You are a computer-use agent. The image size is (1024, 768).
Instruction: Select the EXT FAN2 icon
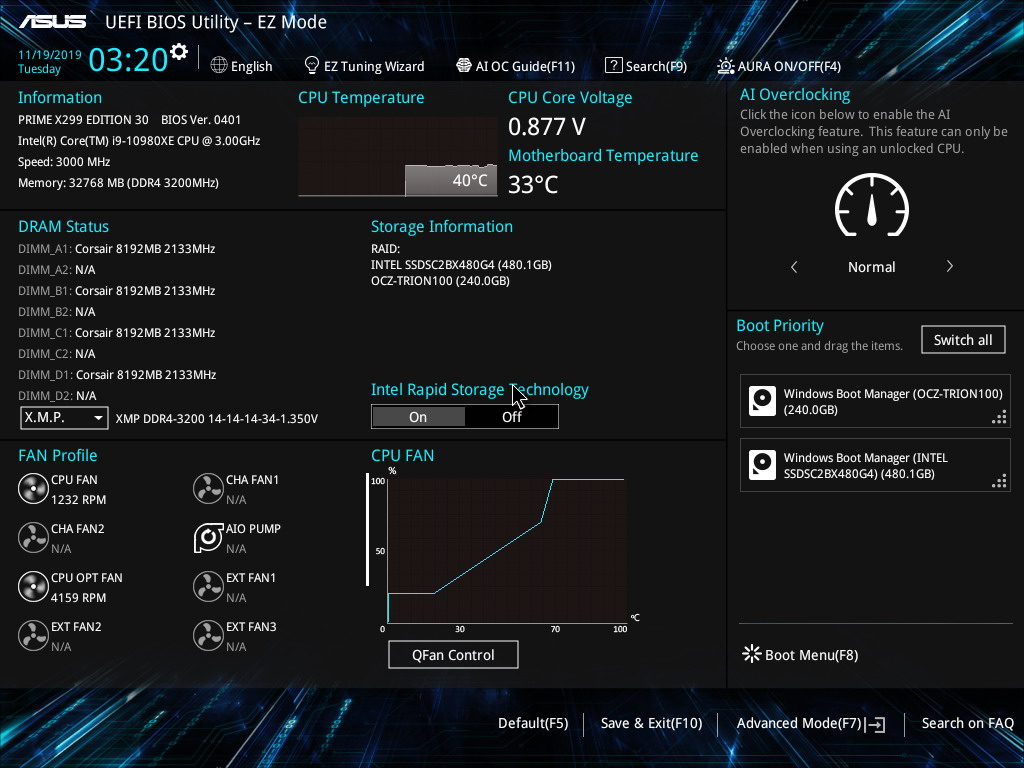33,635
